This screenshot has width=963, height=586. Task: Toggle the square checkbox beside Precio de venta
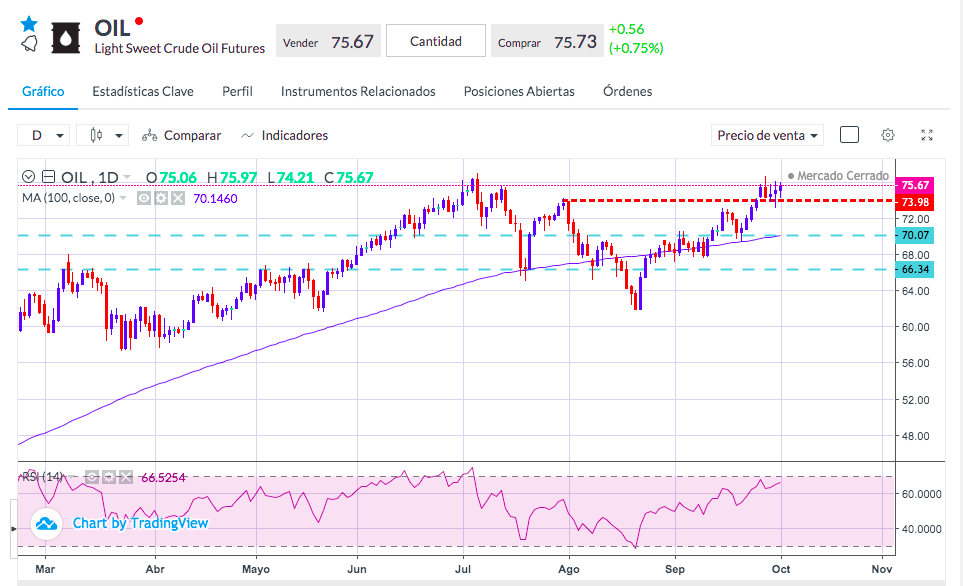849,135
